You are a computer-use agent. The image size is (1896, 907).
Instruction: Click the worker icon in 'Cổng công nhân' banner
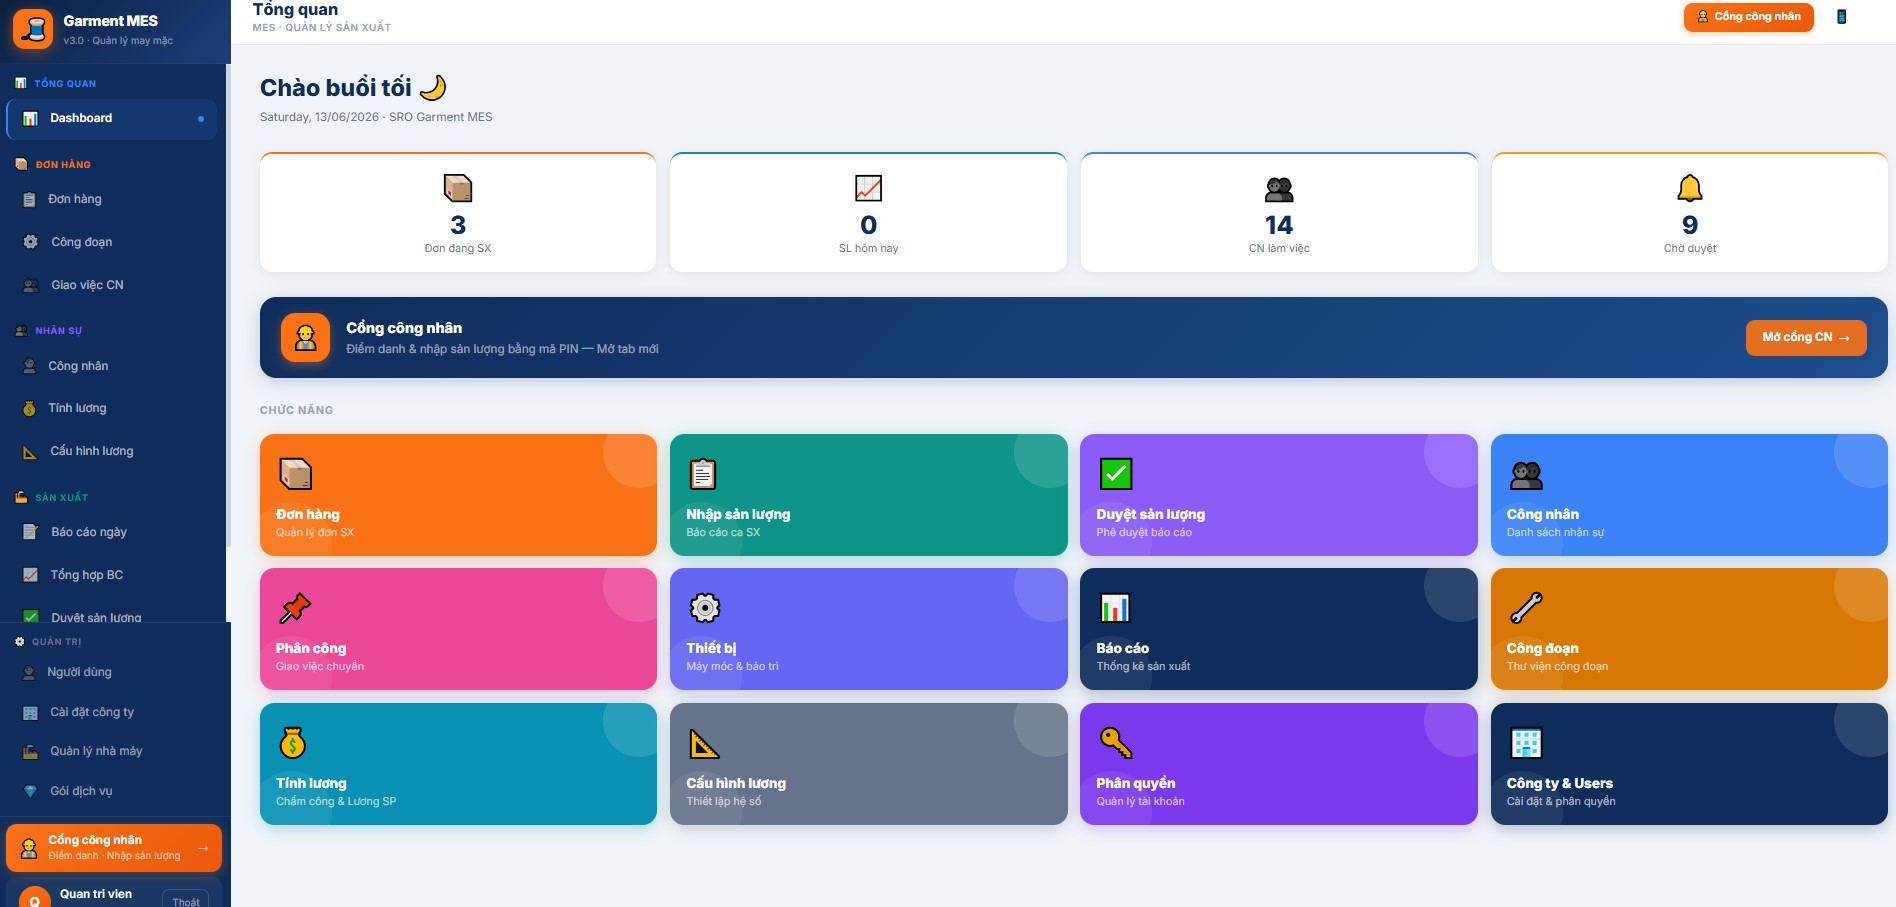coord(305,337)
